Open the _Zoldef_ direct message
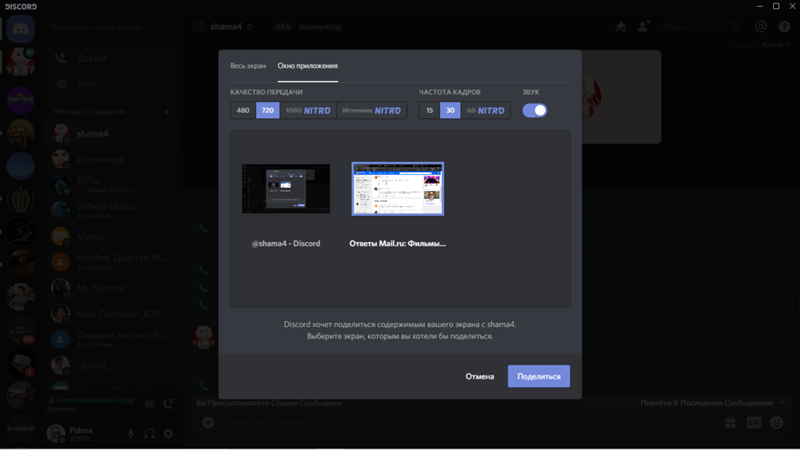 [111, 365]
